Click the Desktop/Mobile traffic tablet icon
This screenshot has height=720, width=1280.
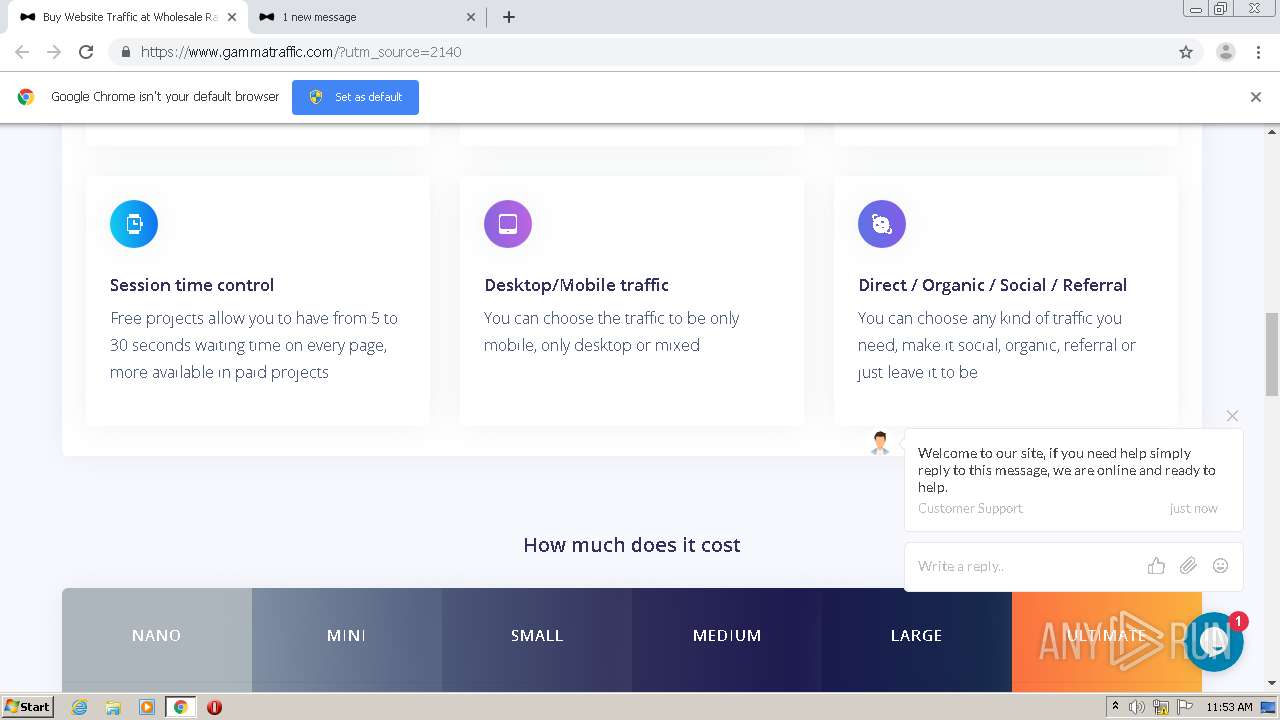pos(508,224)
